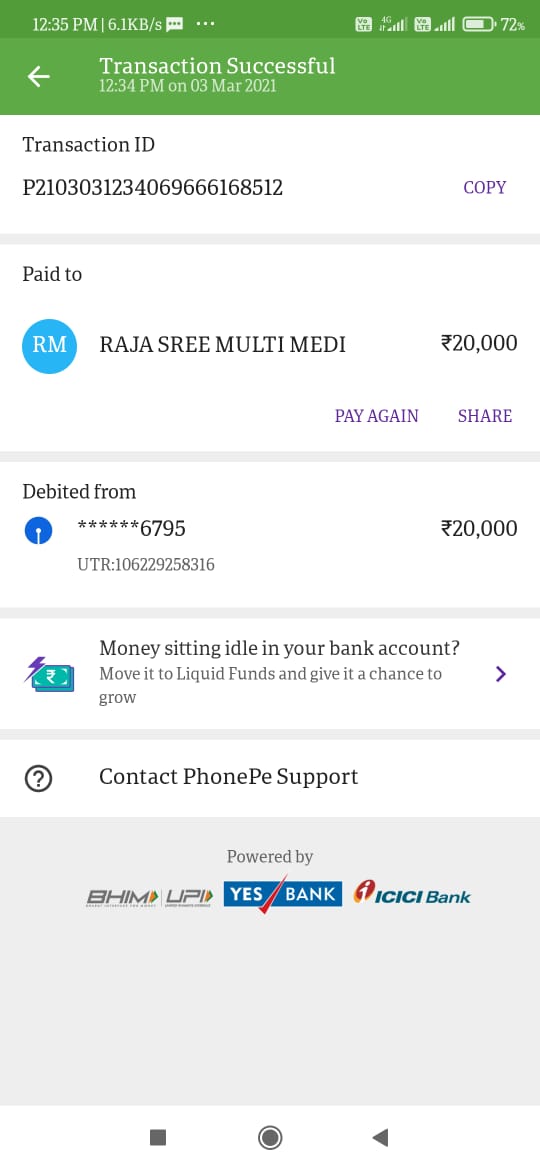The width and height of the screenshot is (540, 1170).
Task: Tap the back arrow in header
Action: 39,76
